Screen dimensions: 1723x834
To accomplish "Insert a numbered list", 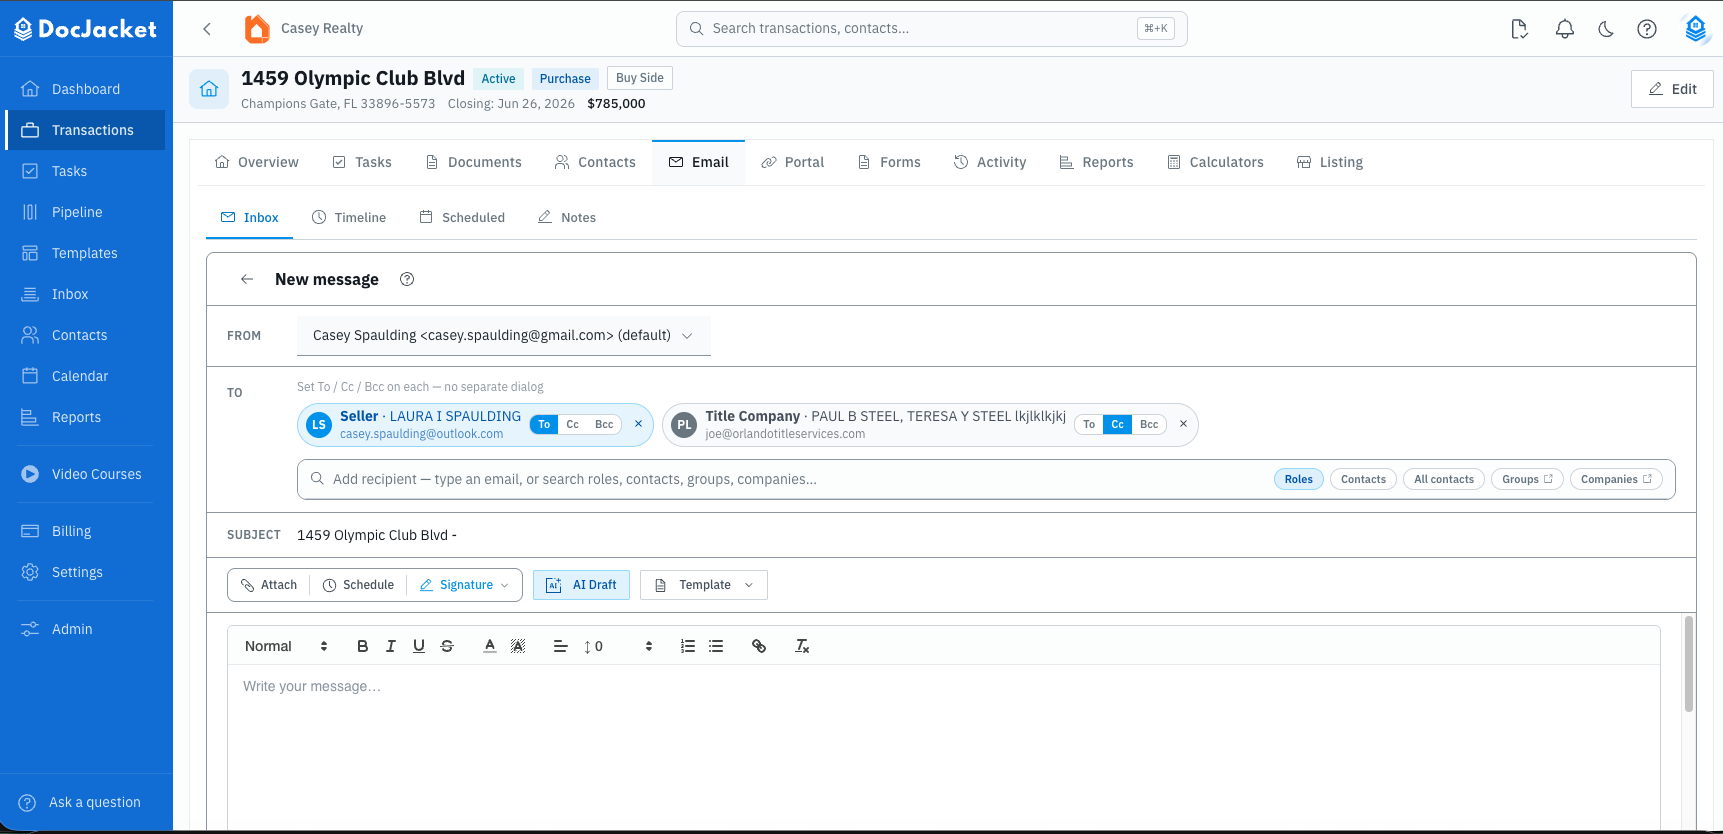I will coord(688,646).
